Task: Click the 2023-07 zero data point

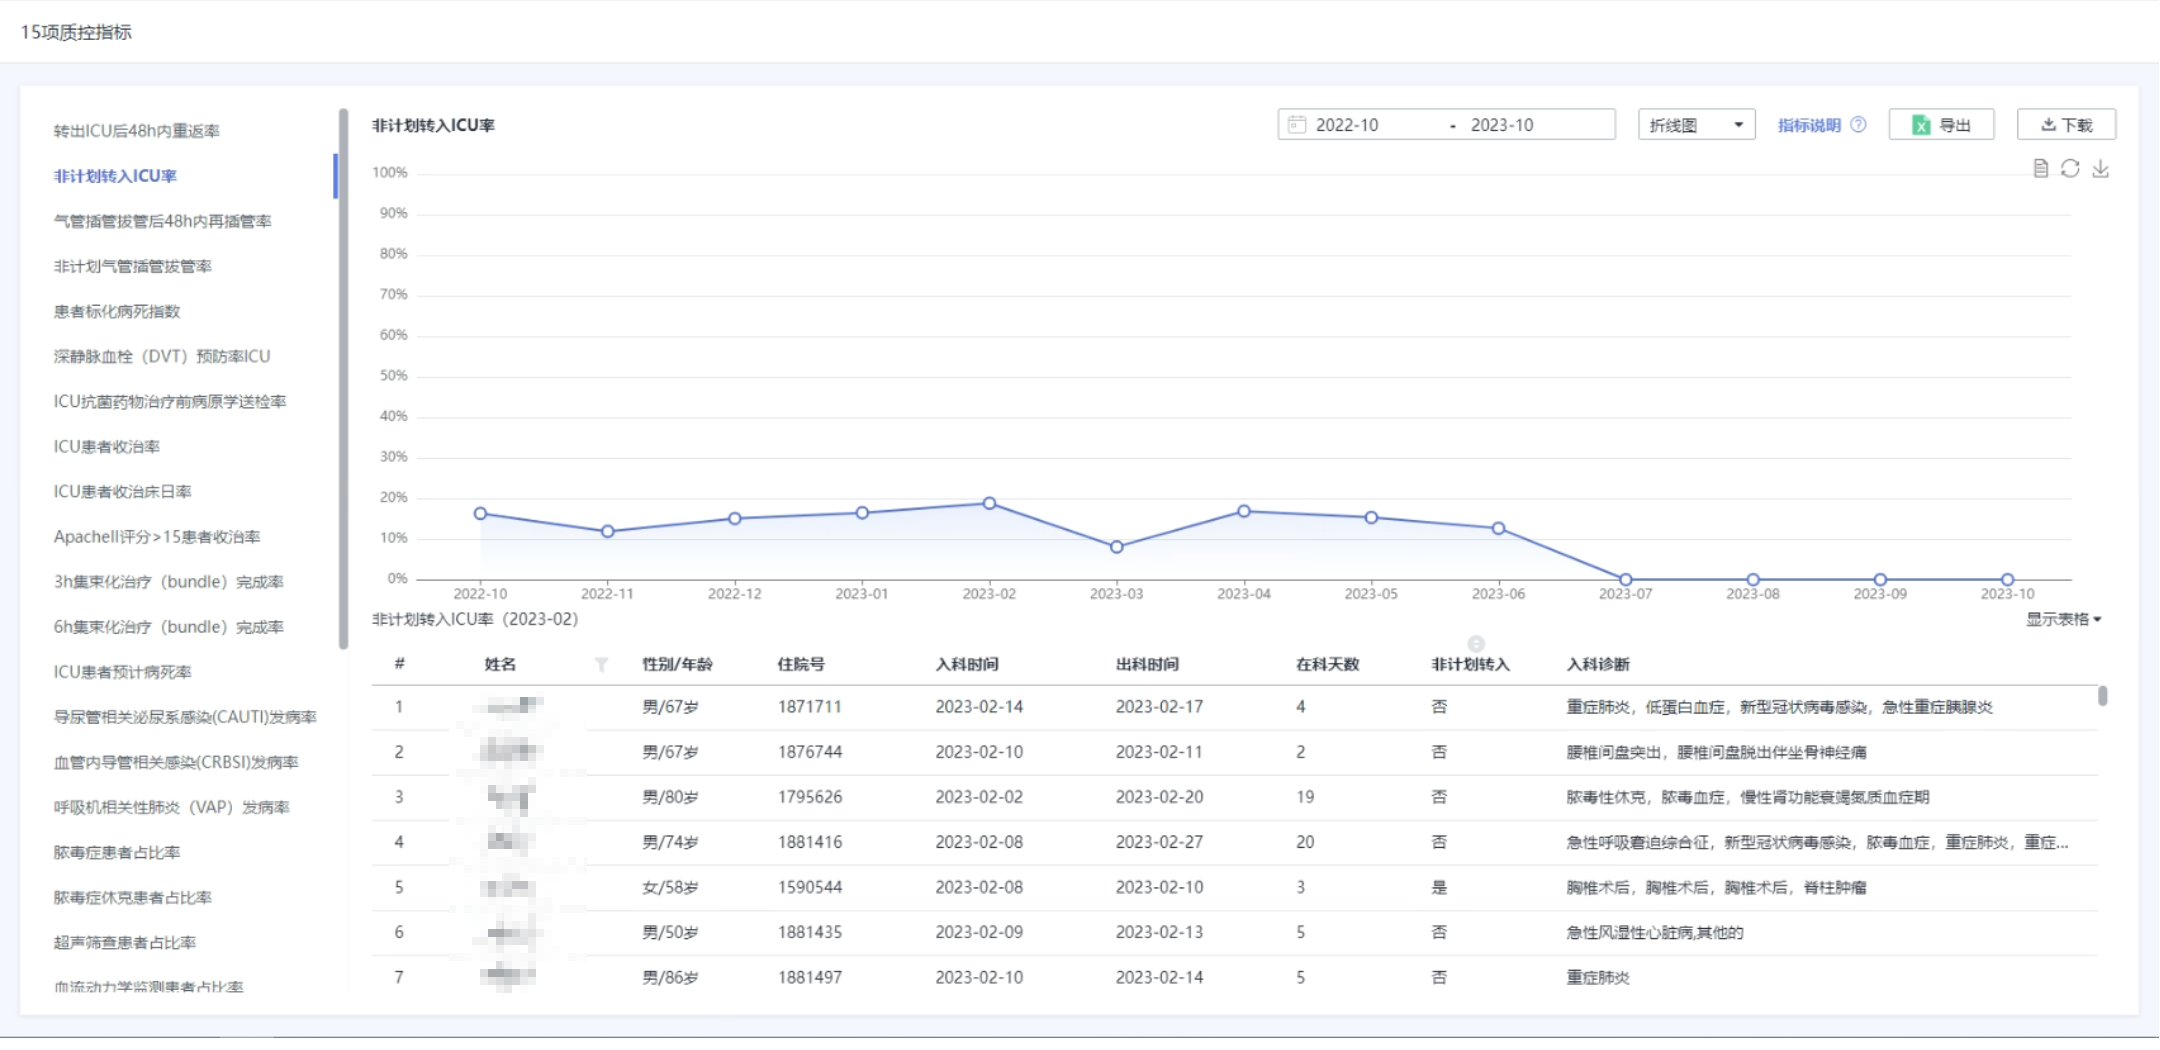Action: [1626, 579]
